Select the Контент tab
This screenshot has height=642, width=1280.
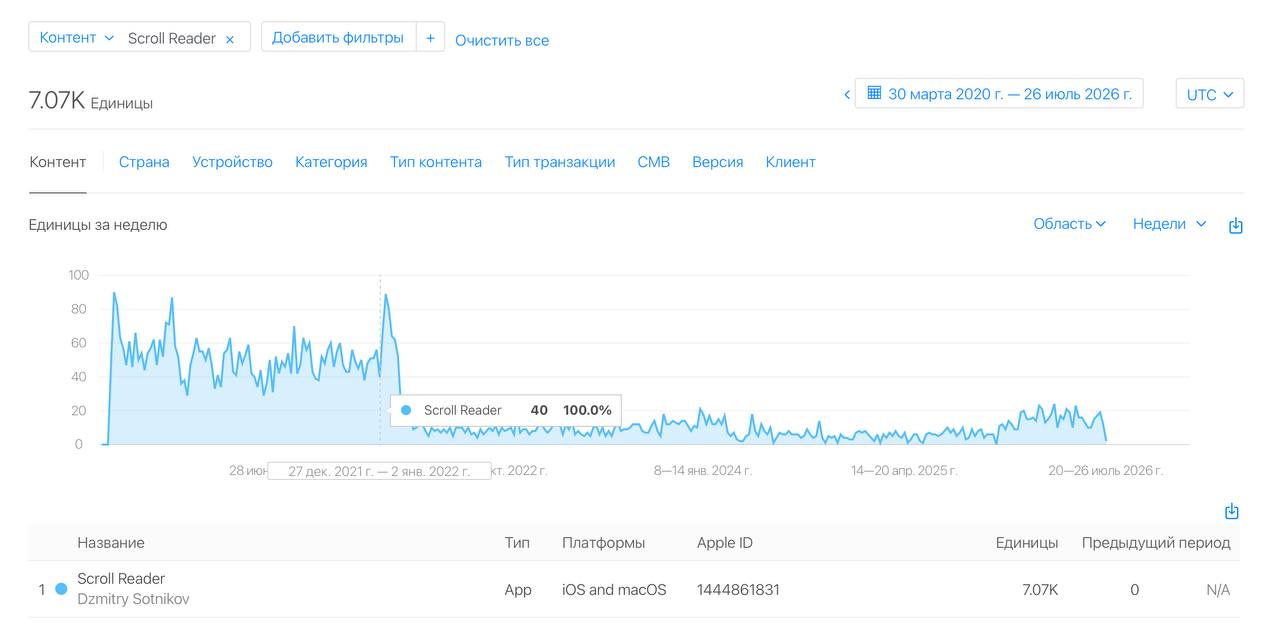pyautogui.click(x=58, y=161)
